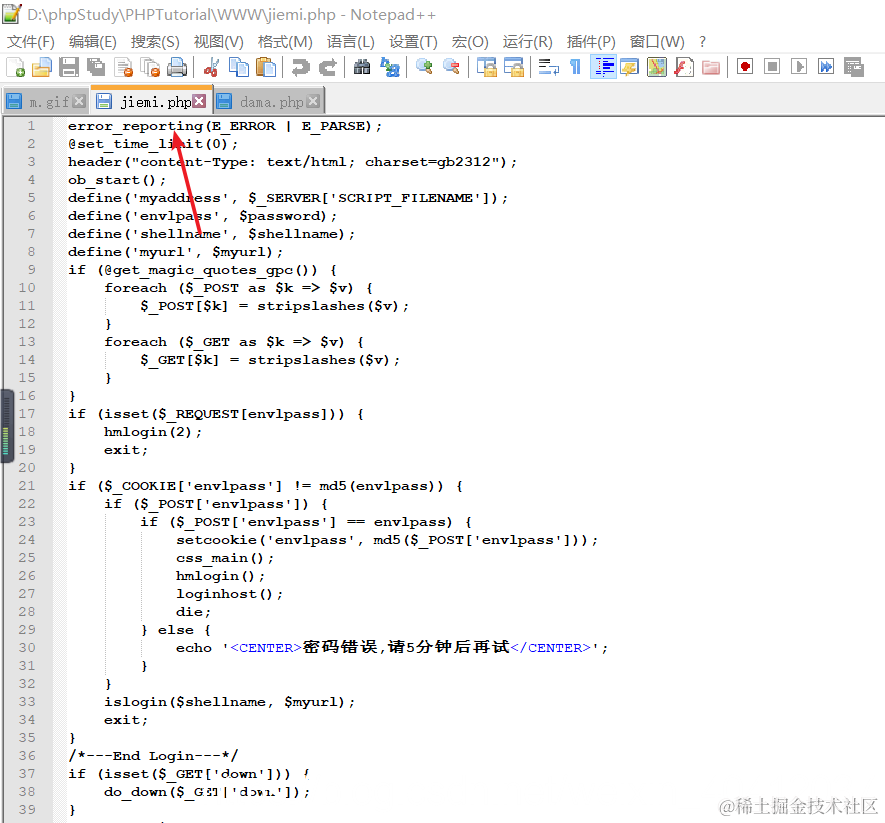The width and height of the screenshot is (885, 823).
Task: Open the Folder as Workspace panel
Action: point(711,67)
